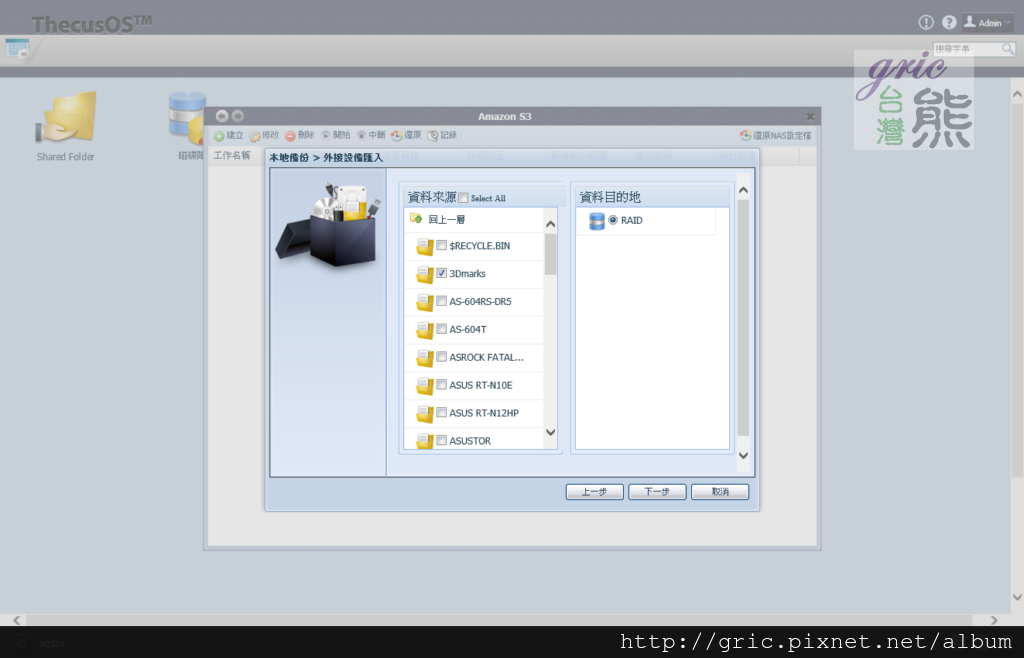Click the 3Dmarks folder icon

pos(424,274)
